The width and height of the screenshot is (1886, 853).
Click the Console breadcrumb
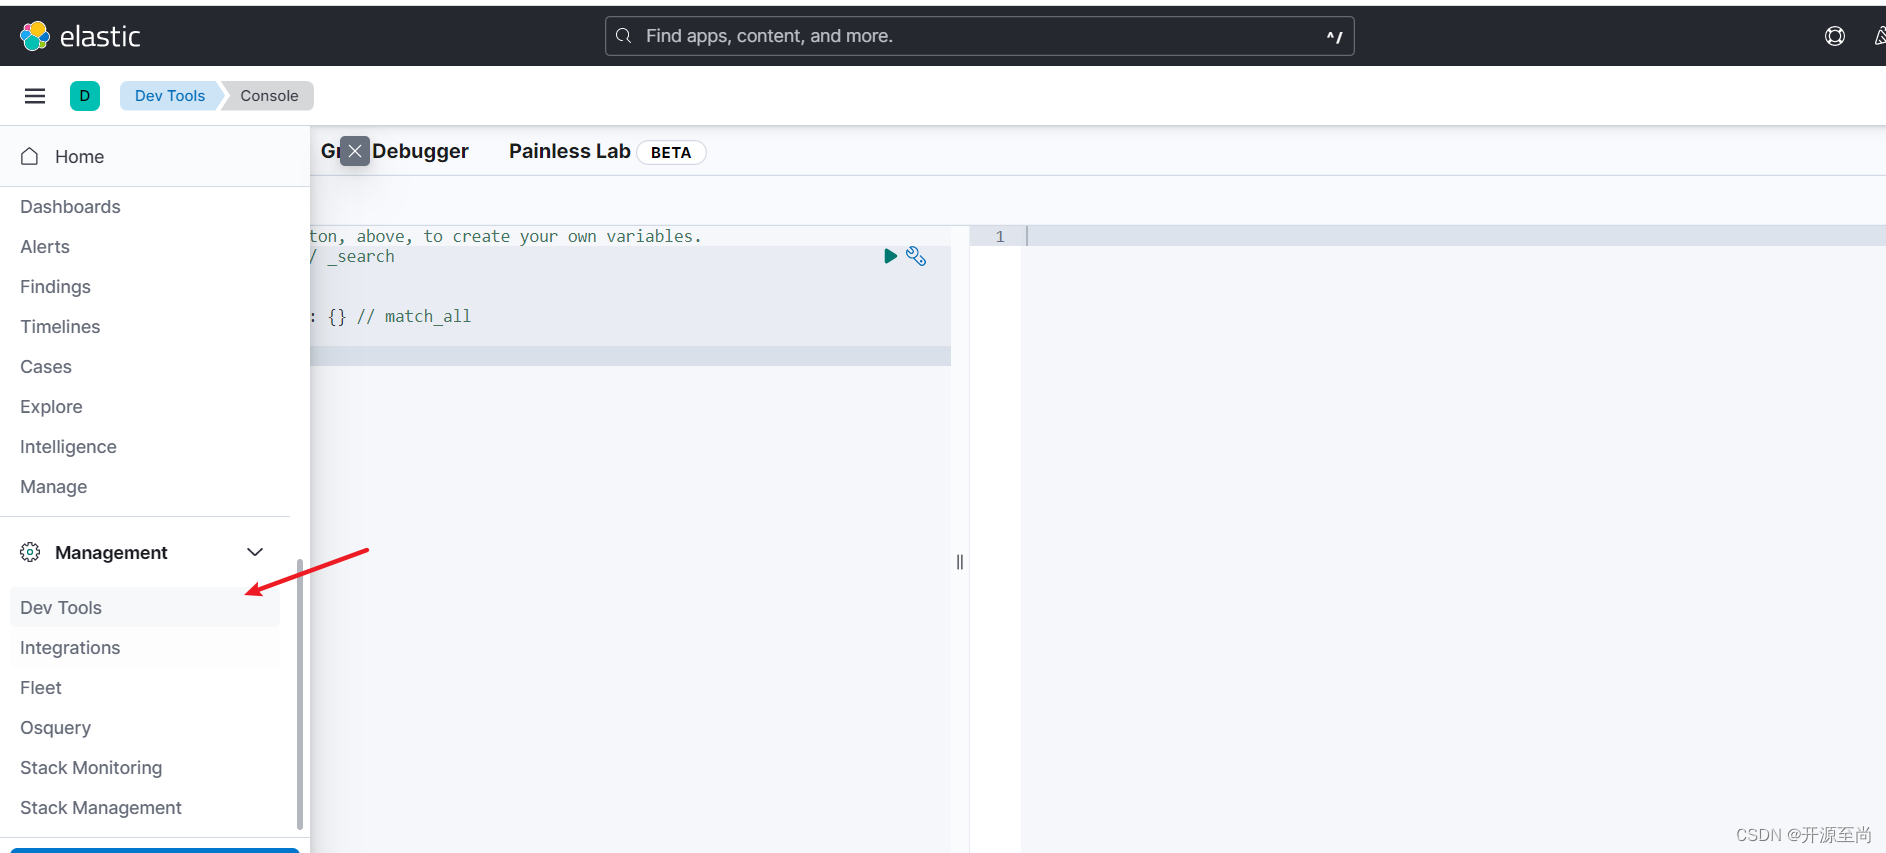click(269, 96)
